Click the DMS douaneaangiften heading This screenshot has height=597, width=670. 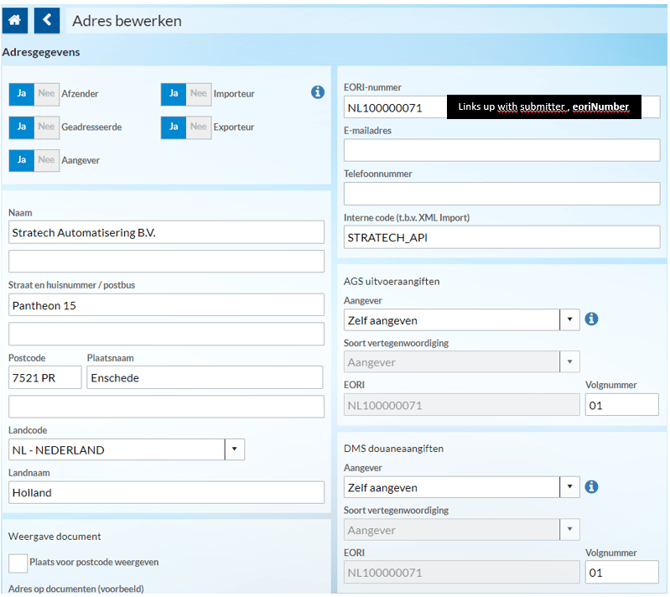click(x=394, y=448)
